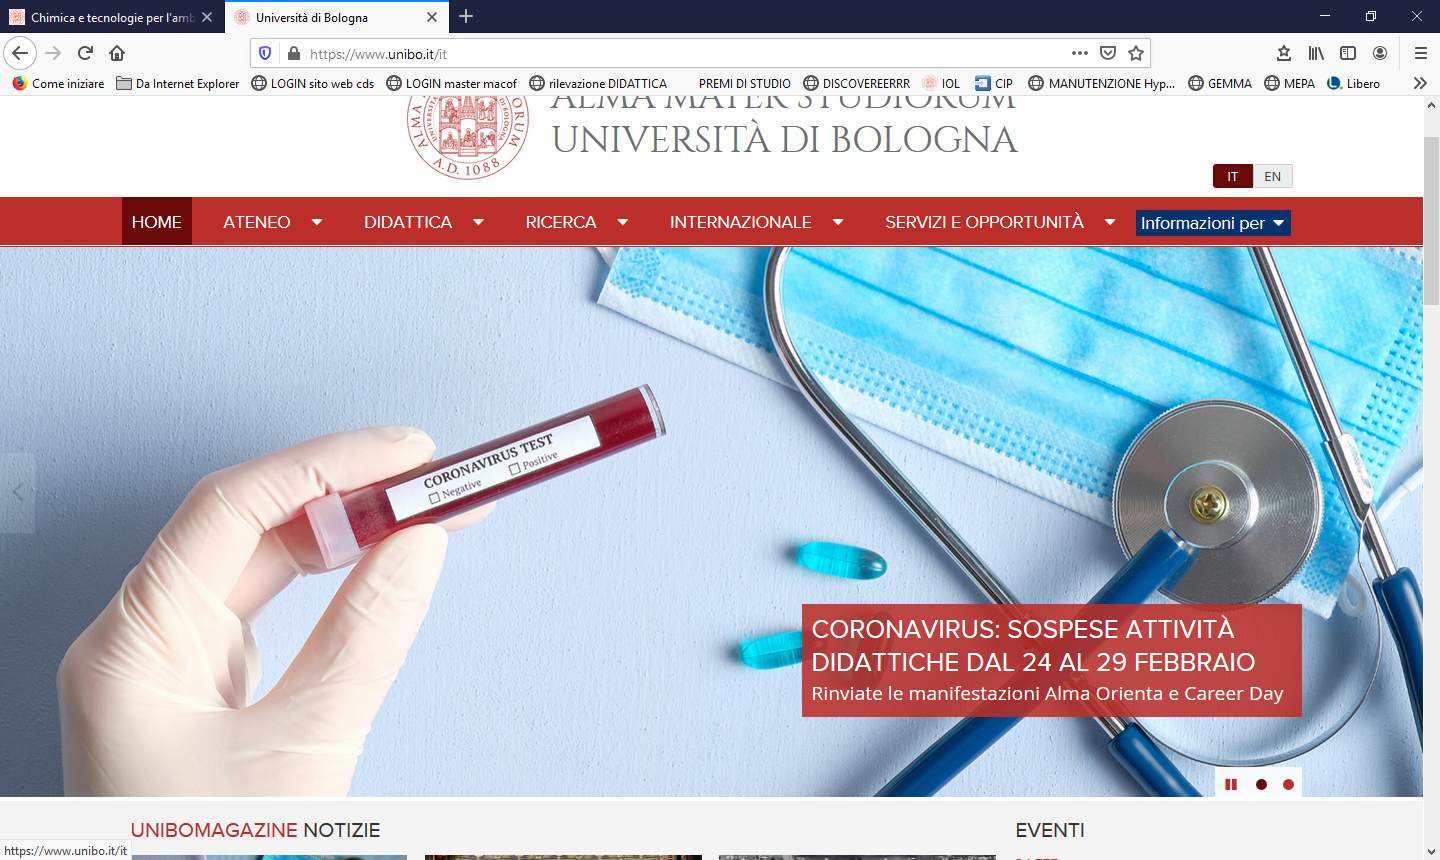This screenshot has height=860, width=1440.
Task: Expand the DIDATTICA dropdown arrow
Action: [x=478, y=222]
